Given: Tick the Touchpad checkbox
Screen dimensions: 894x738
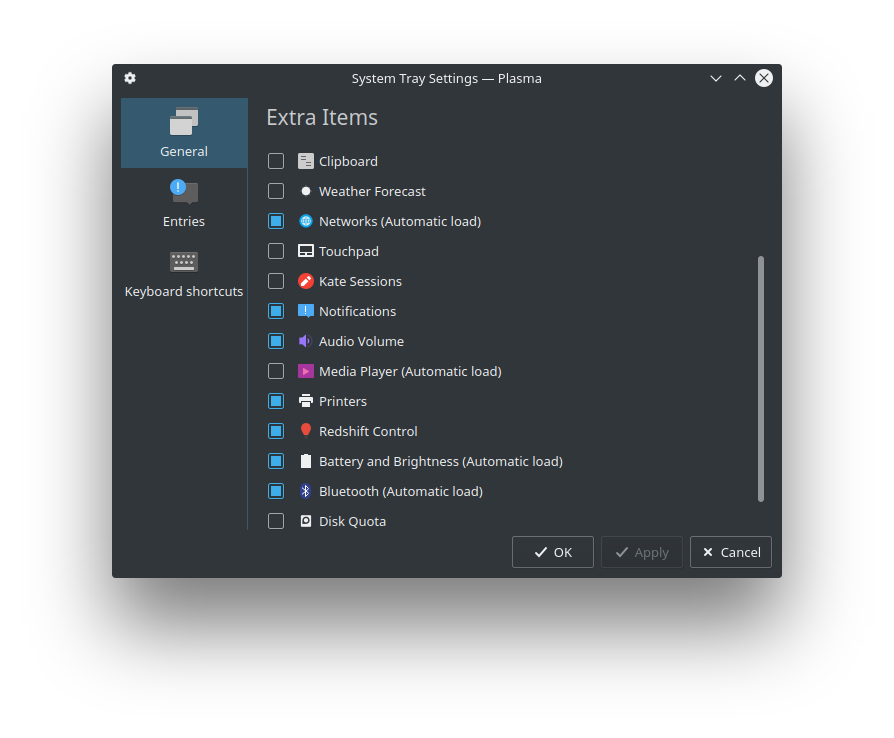Looking at the screenshot, I should click(276, 251).
